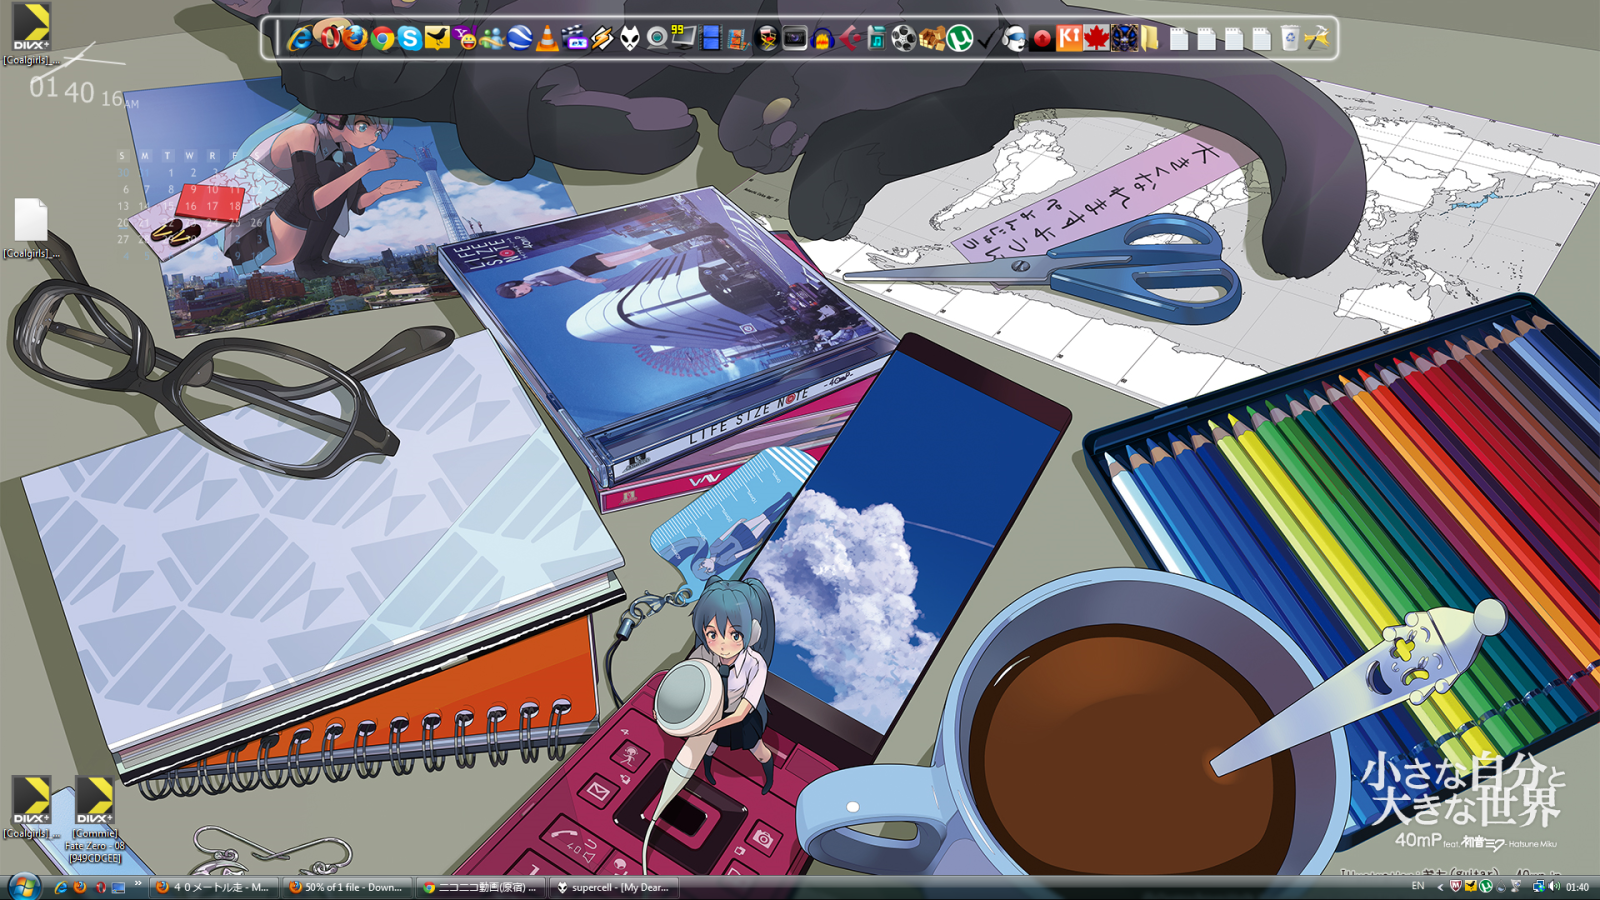
Task: Open the volume speaker icon in tray
Action: pyautogui.click(x=1554, y=886)
